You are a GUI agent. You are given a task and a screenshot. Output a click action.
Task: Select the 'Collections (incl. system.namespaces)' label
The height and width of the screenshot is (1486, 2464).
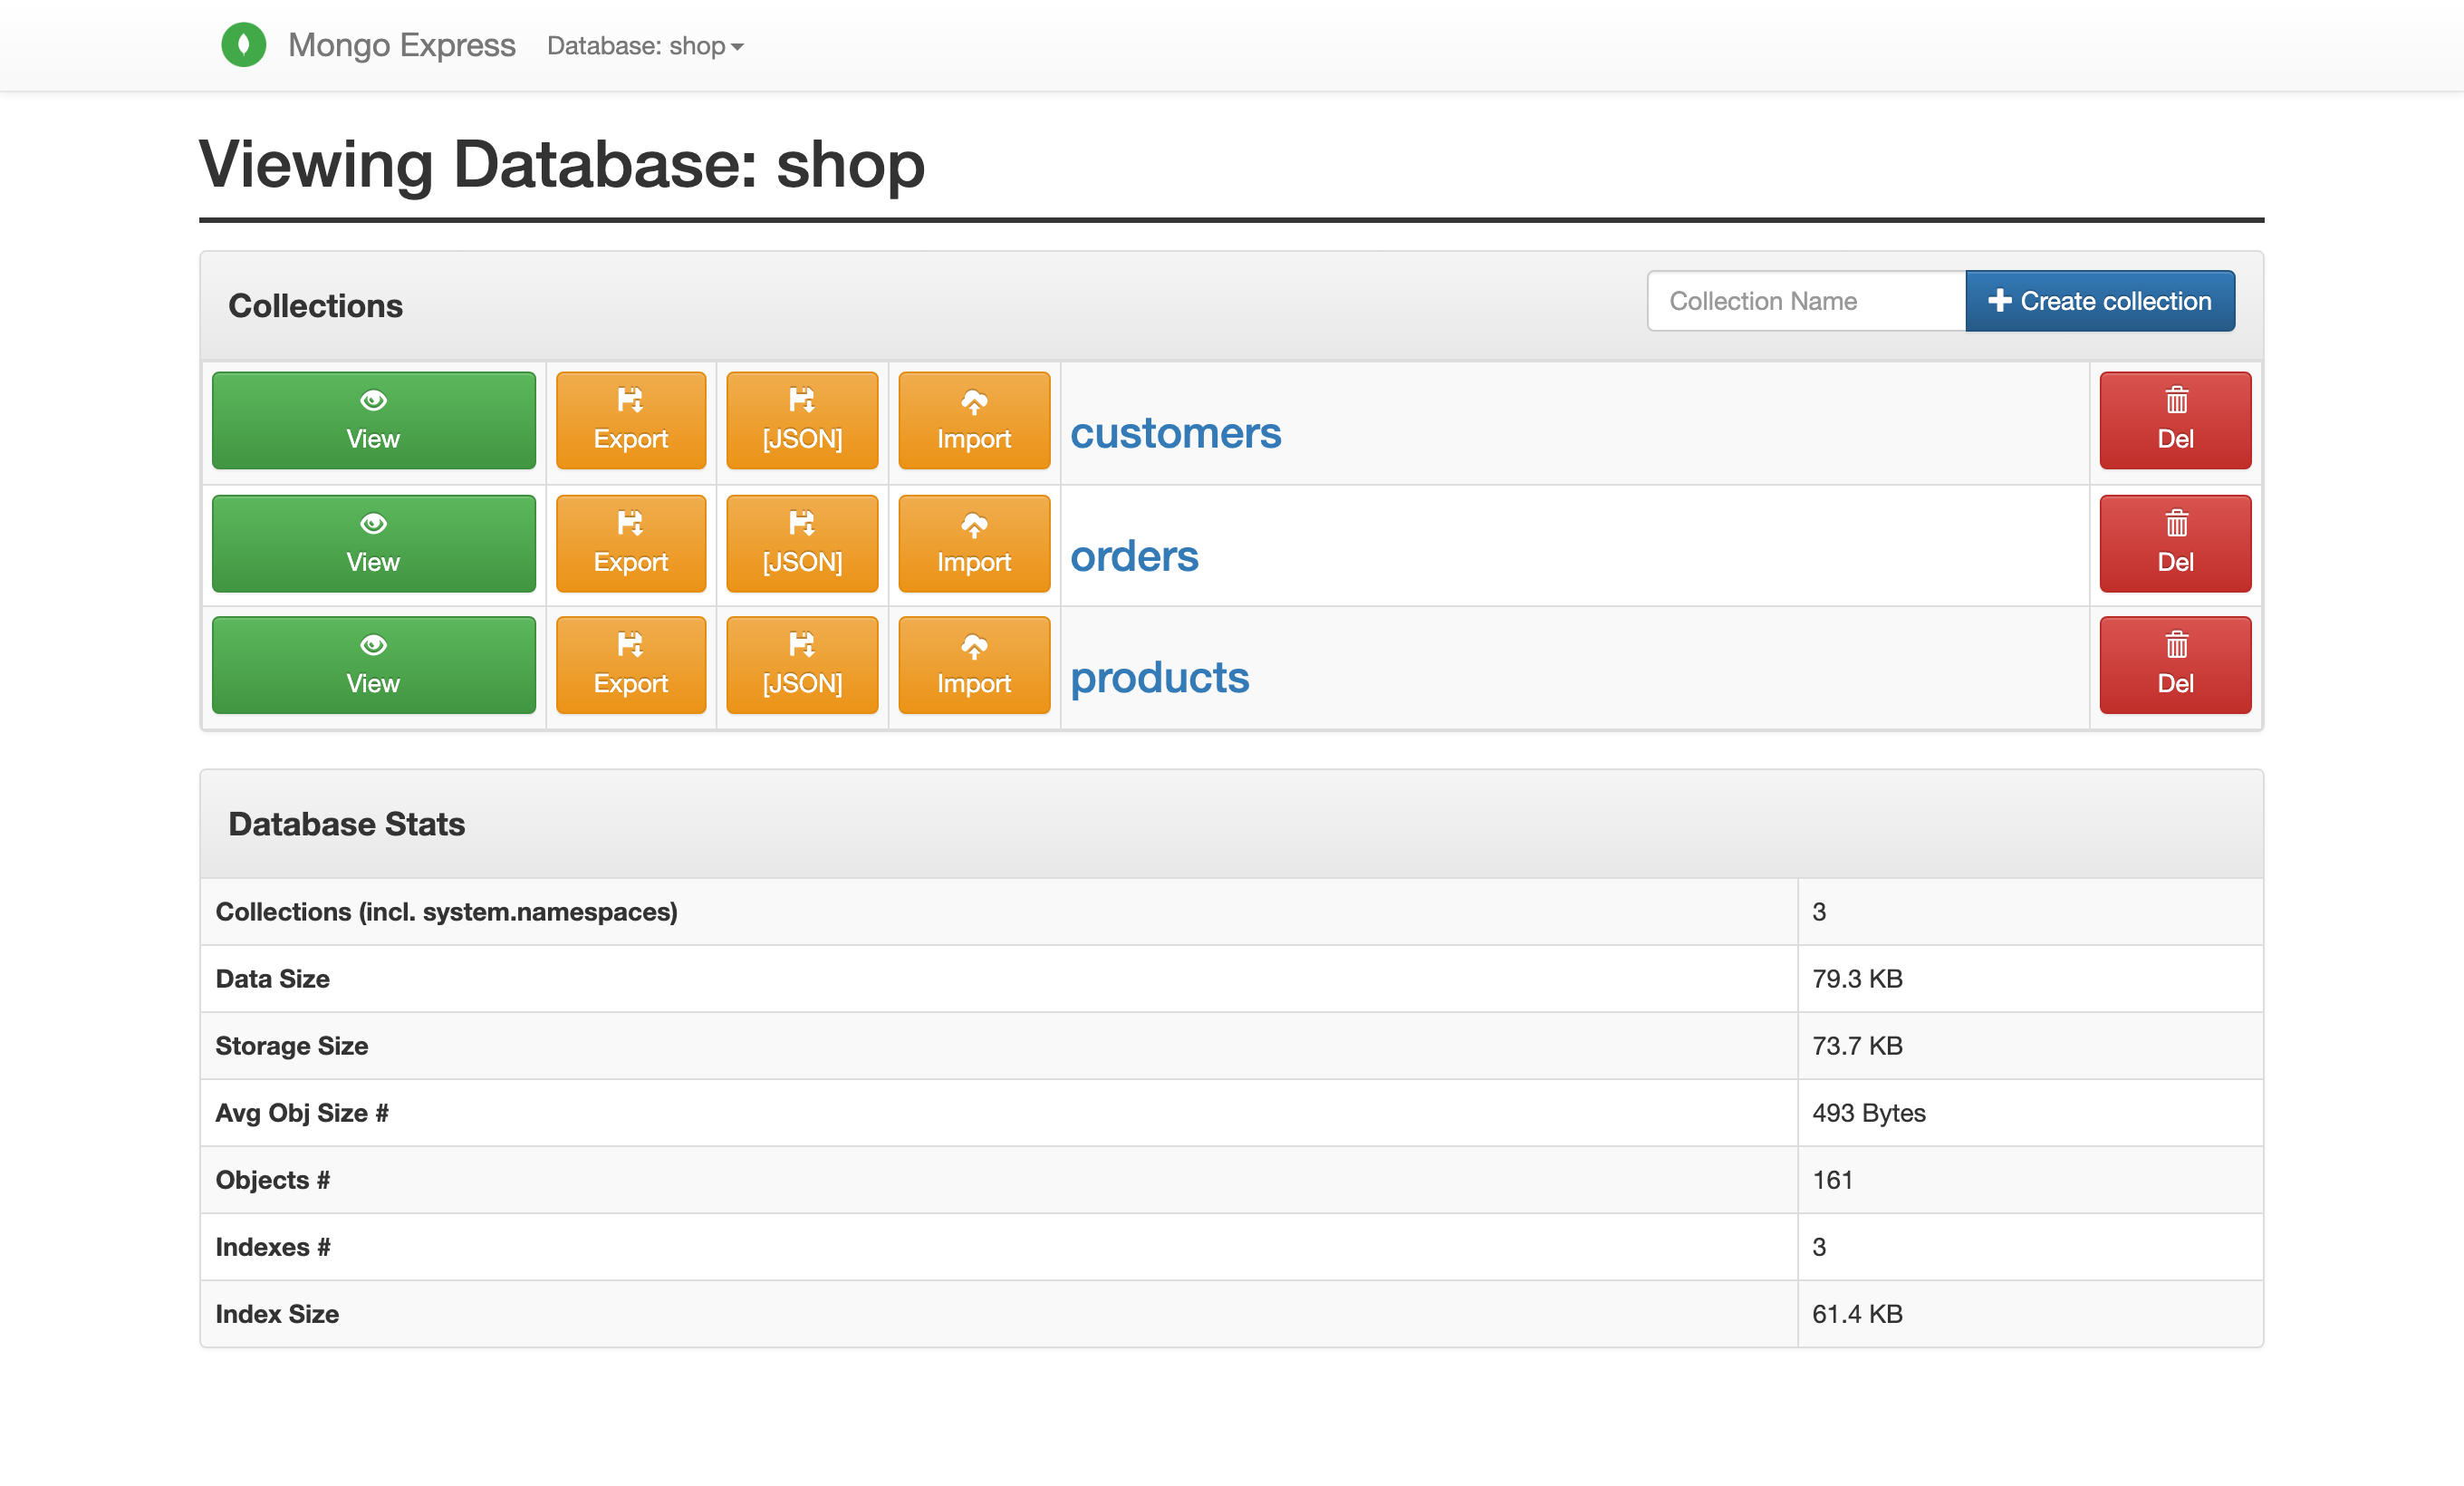click(x=446, y=912)
